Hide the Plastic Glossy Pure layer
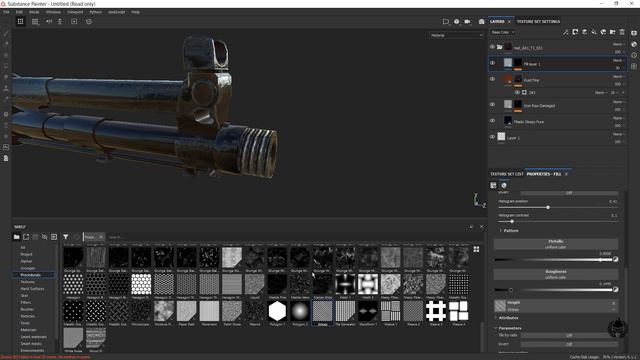 point(492,121)
